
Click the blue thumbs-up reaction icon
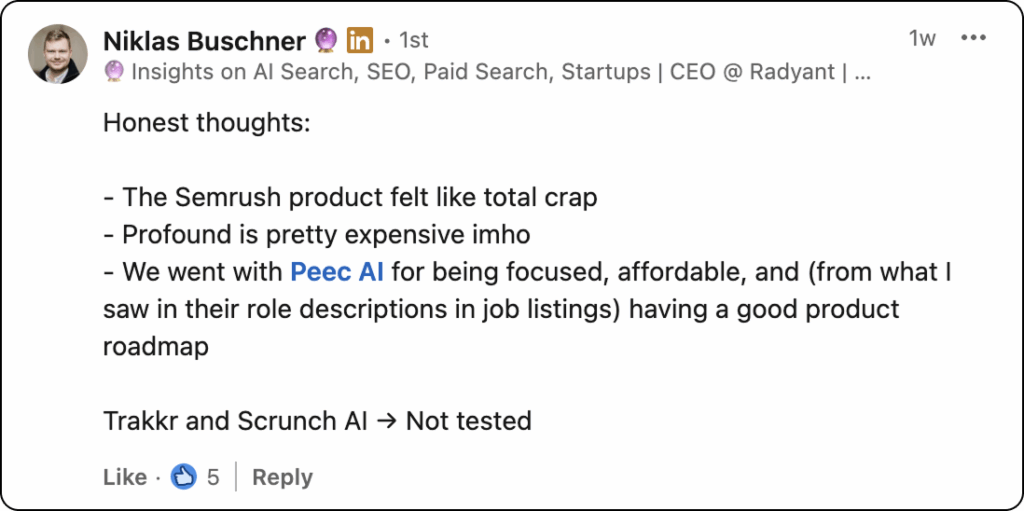(x=184, y=477)
